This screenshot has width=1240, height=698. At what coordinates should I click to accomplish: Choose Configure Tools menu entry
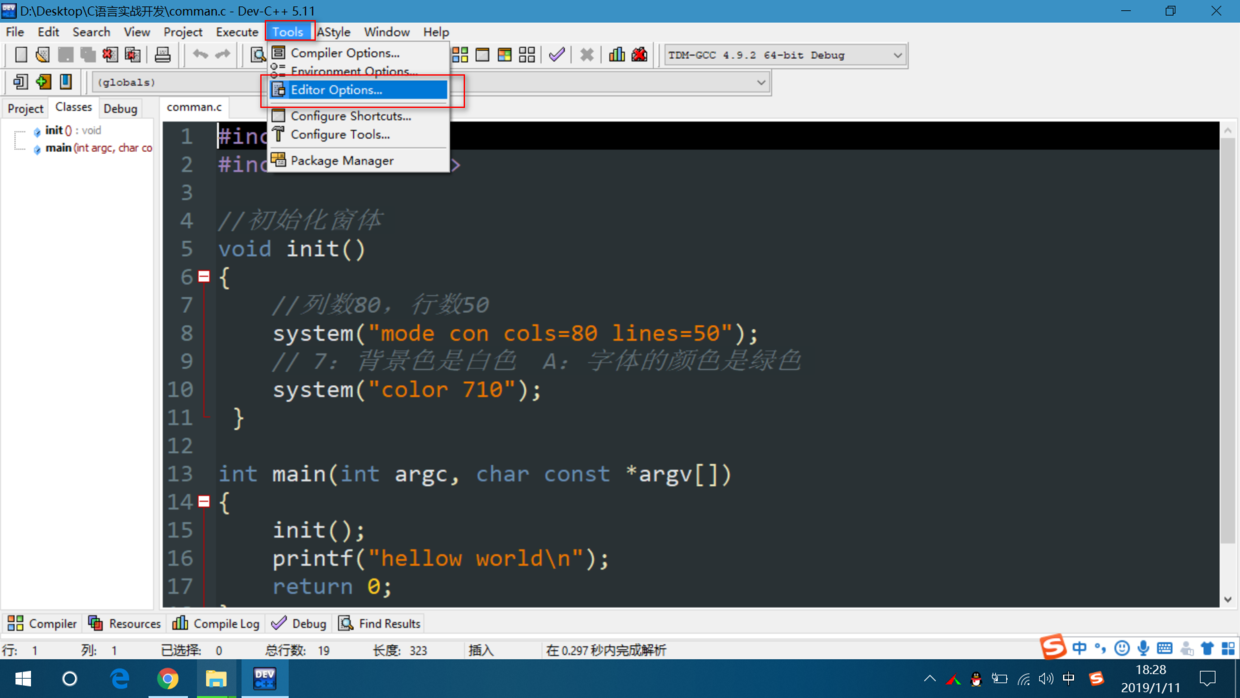[x=358, y=134]
